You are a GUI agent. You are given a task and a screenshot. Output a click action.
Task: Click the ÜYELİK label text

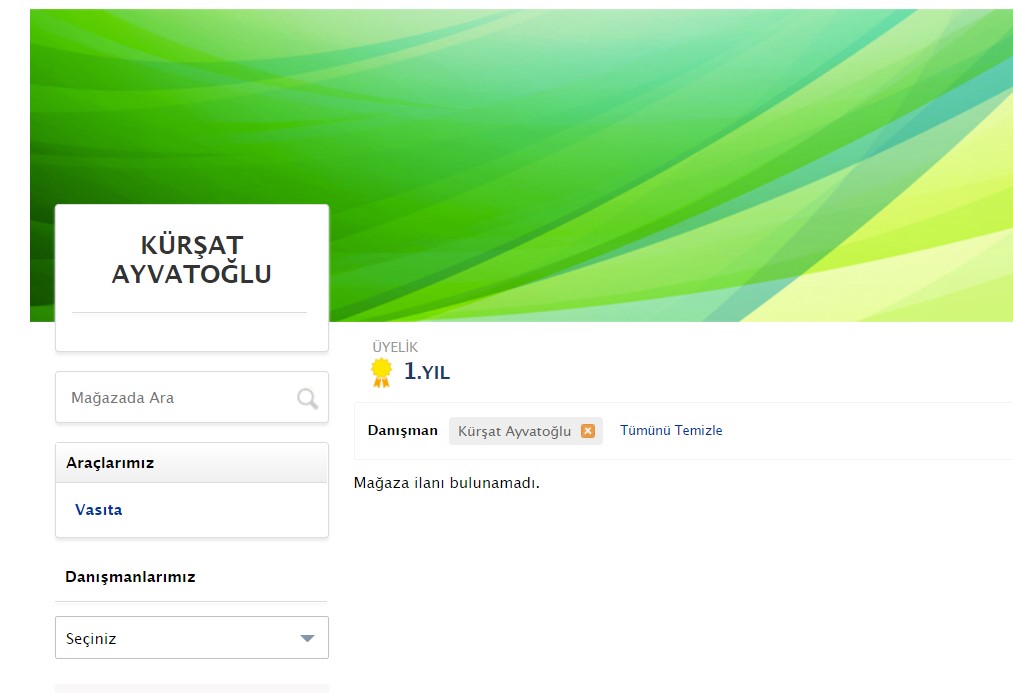click(x=394, y=347)
